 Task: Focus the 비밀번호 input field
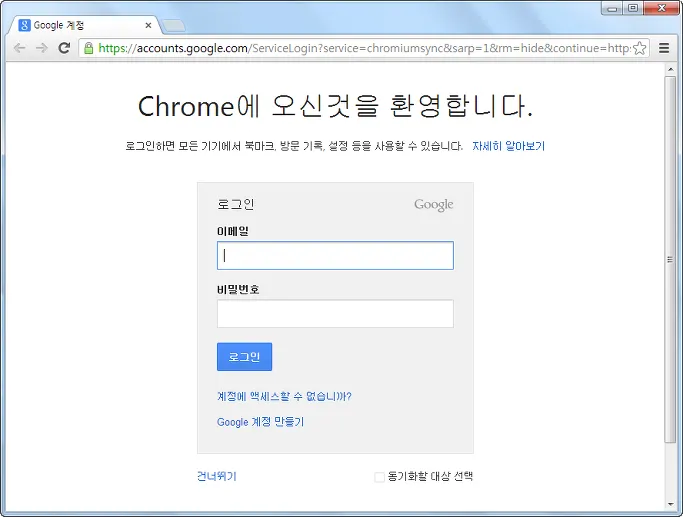[x=335, y=314]
